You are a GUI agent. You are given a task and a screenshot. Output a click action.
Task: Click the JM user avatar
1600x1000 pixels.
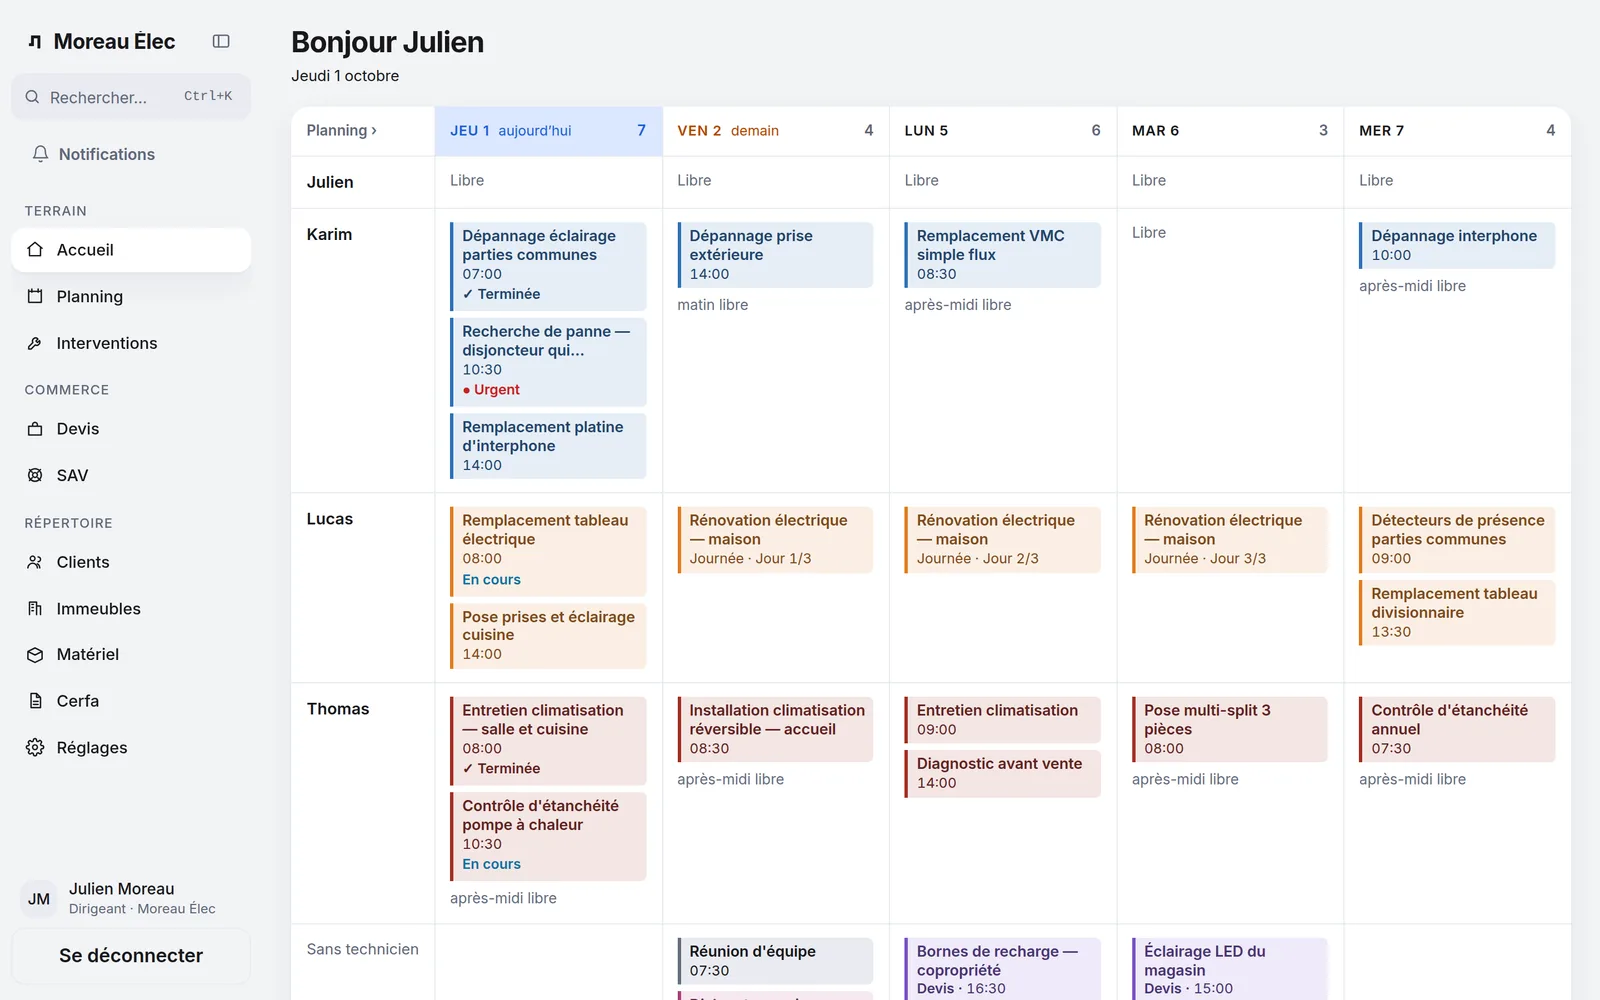39,899
